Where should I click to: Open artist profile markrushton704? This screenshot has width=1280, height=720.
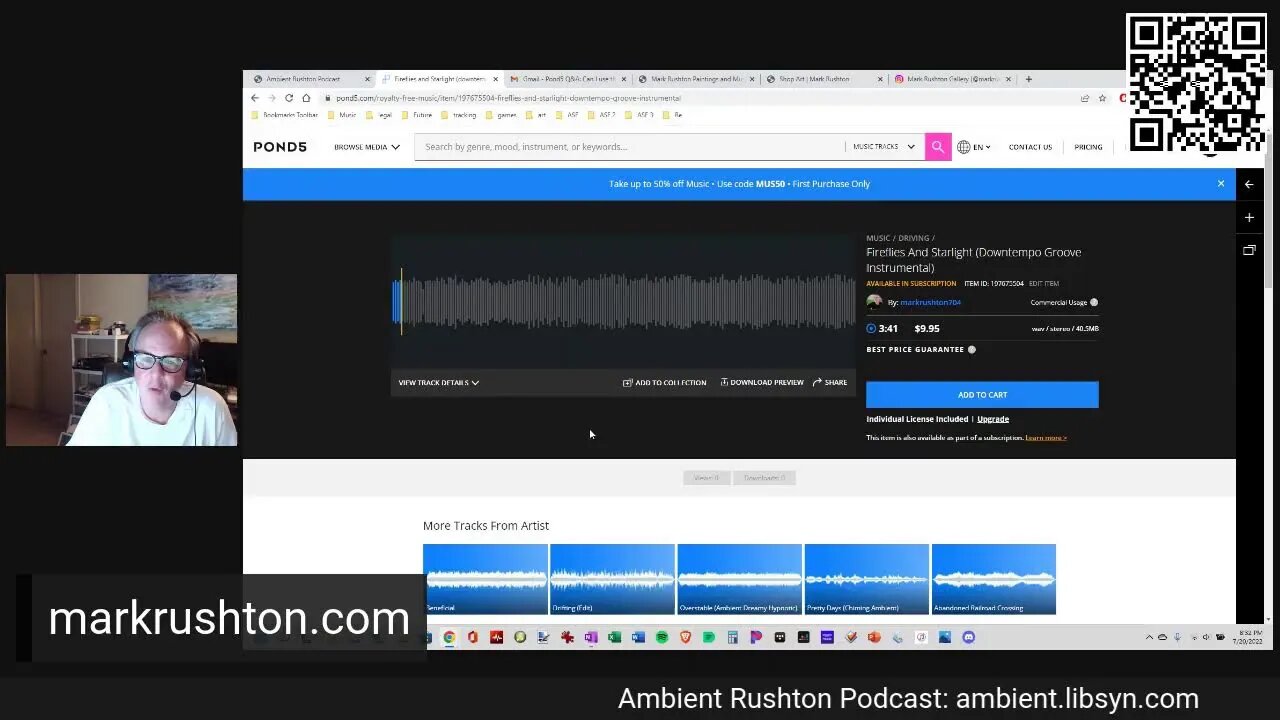coord(930,302)
